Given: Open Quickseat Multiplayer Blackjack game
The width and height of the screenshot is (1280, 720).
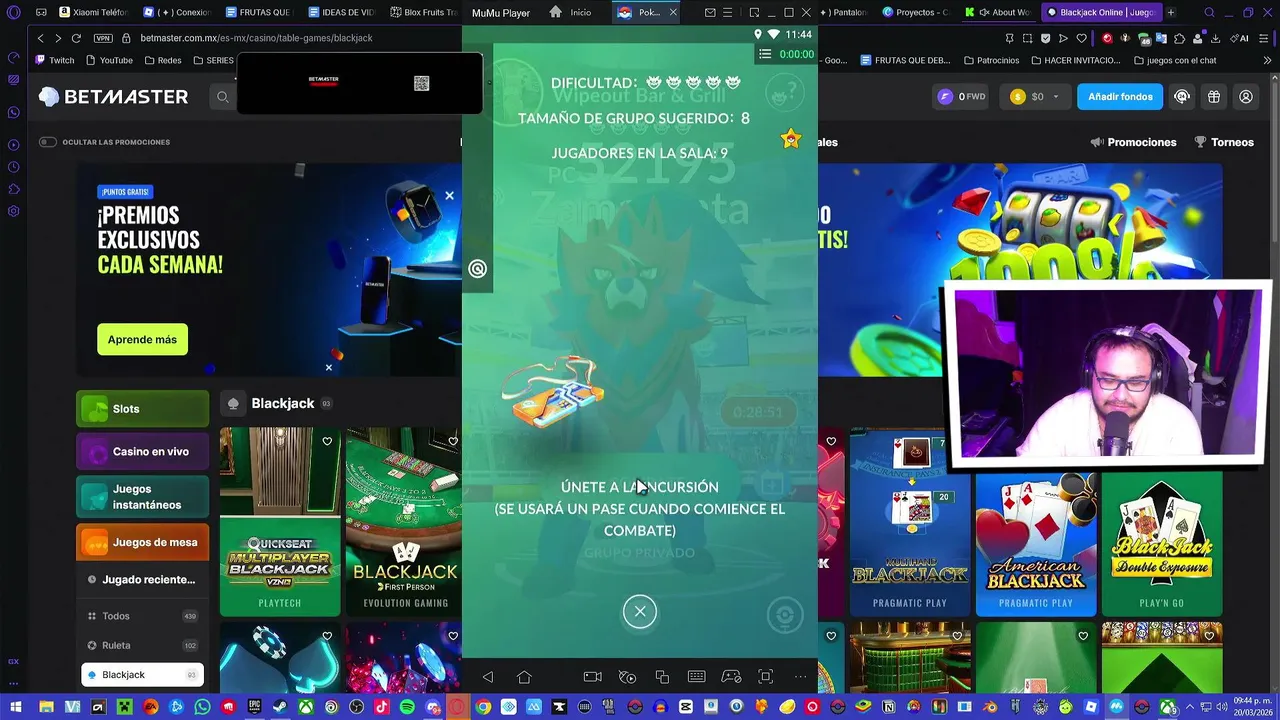Looking at the screenshot, I should pos(280,521).
